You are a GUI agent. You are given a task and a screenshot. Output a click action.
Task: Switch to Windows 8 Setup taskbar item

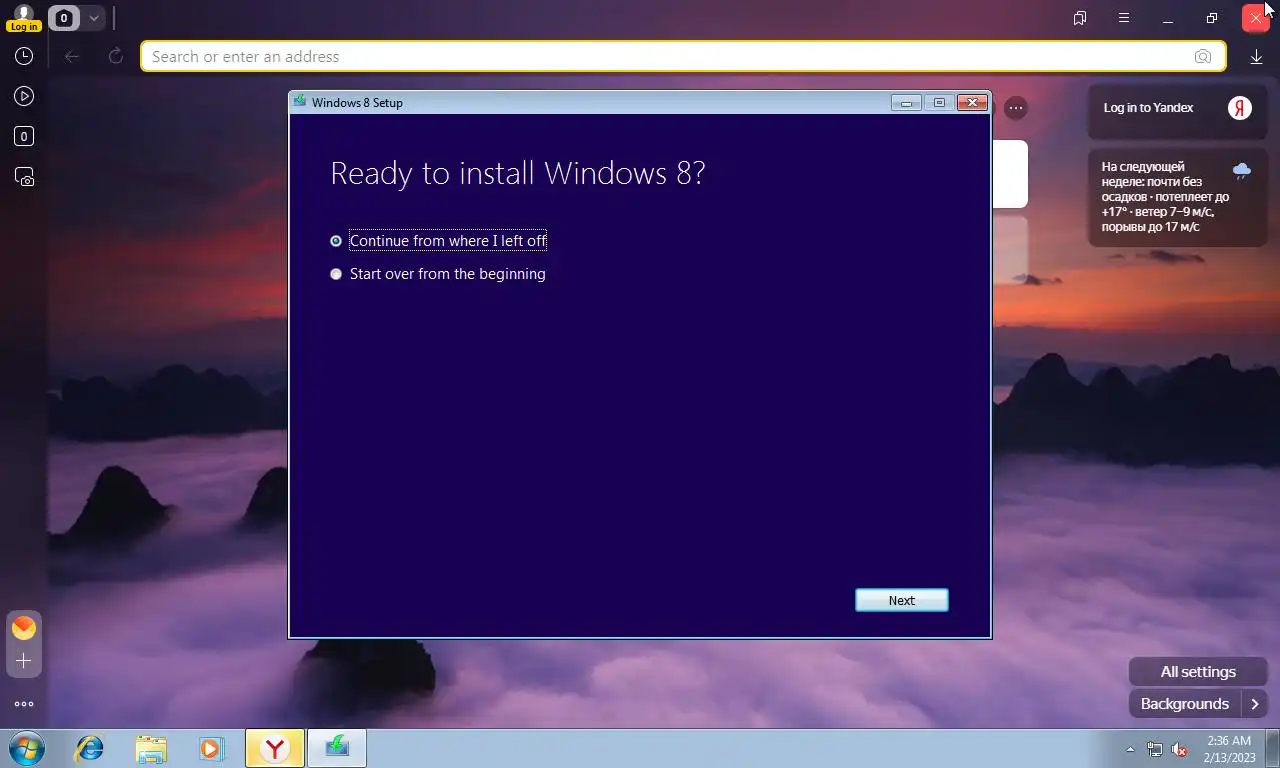(337, 748)
